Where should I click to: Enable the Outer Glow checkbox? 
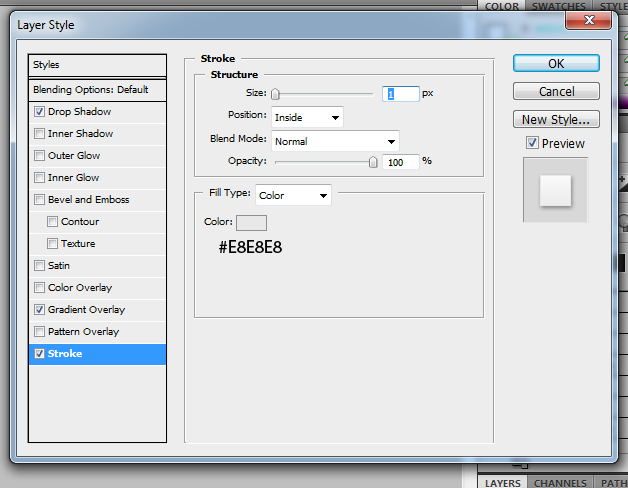click(x=39, y=155)
